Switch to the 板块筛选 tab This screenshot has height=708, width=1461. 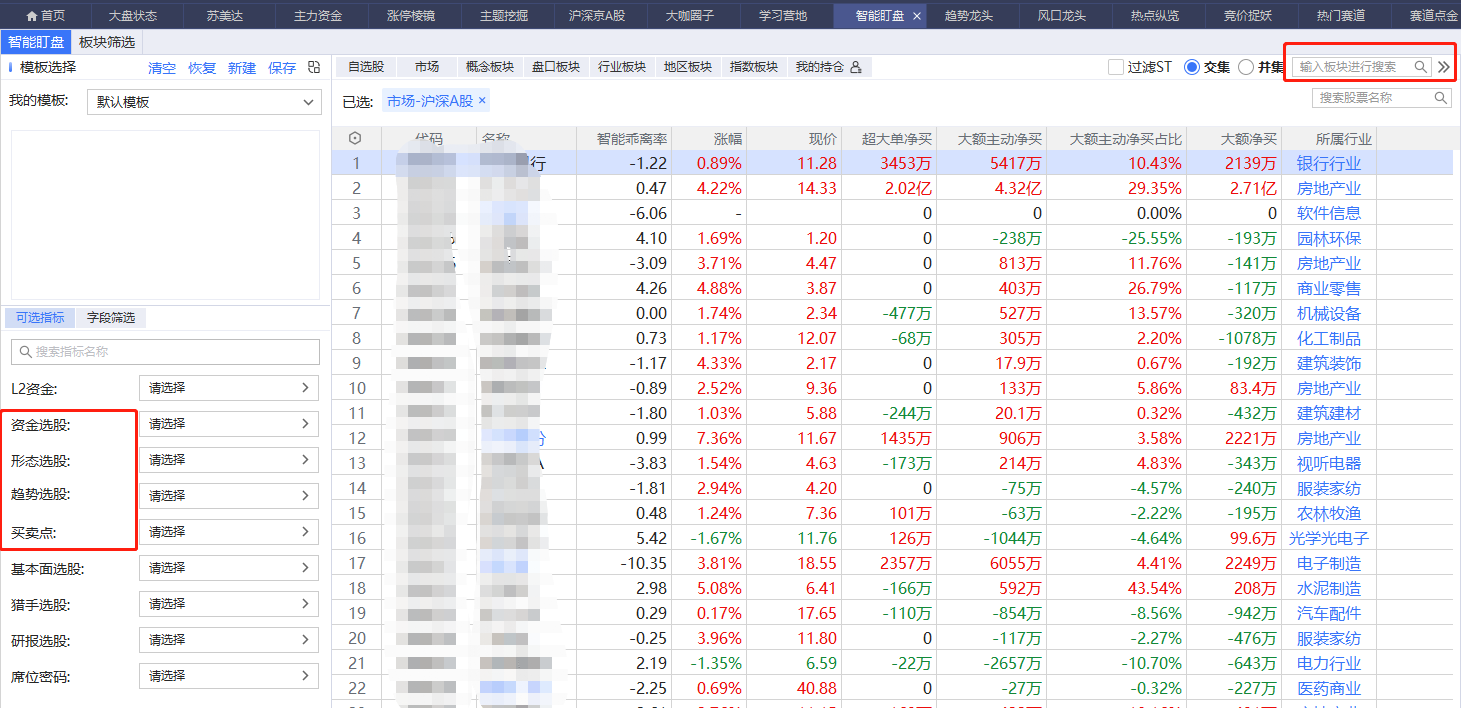click(106, 42)
